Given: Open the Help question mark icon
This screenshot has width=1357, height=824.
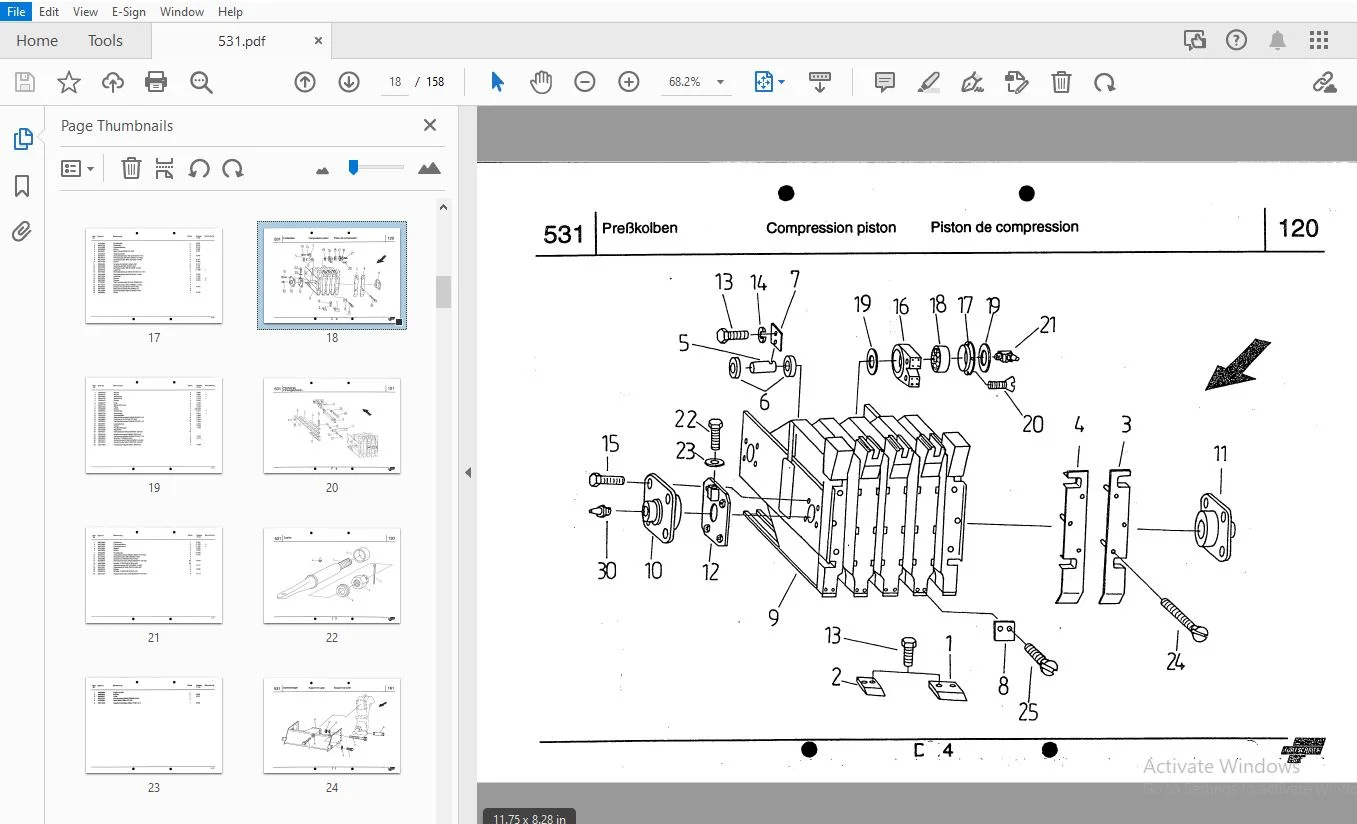Looking at the screenshot, I should click(1237, 40).
